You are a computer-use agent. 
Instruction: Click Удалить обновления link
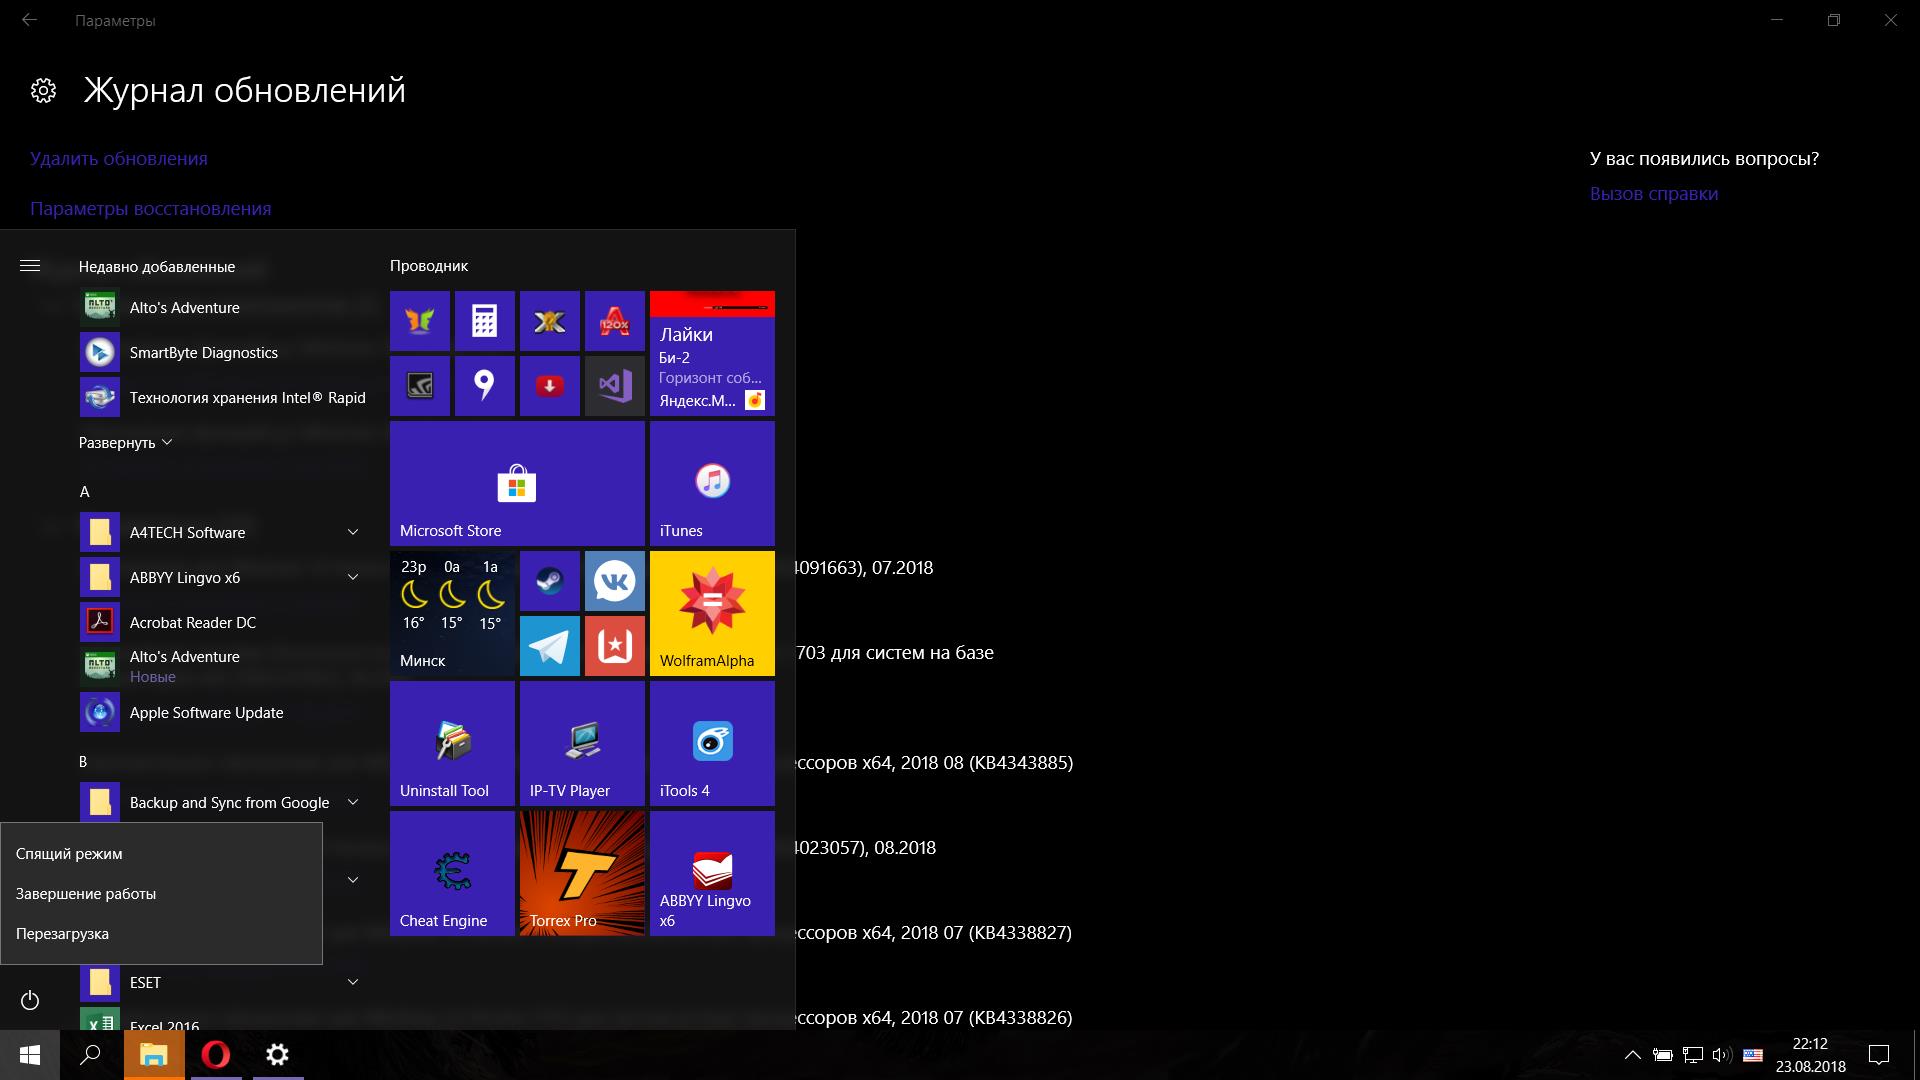tap(119, 156)
